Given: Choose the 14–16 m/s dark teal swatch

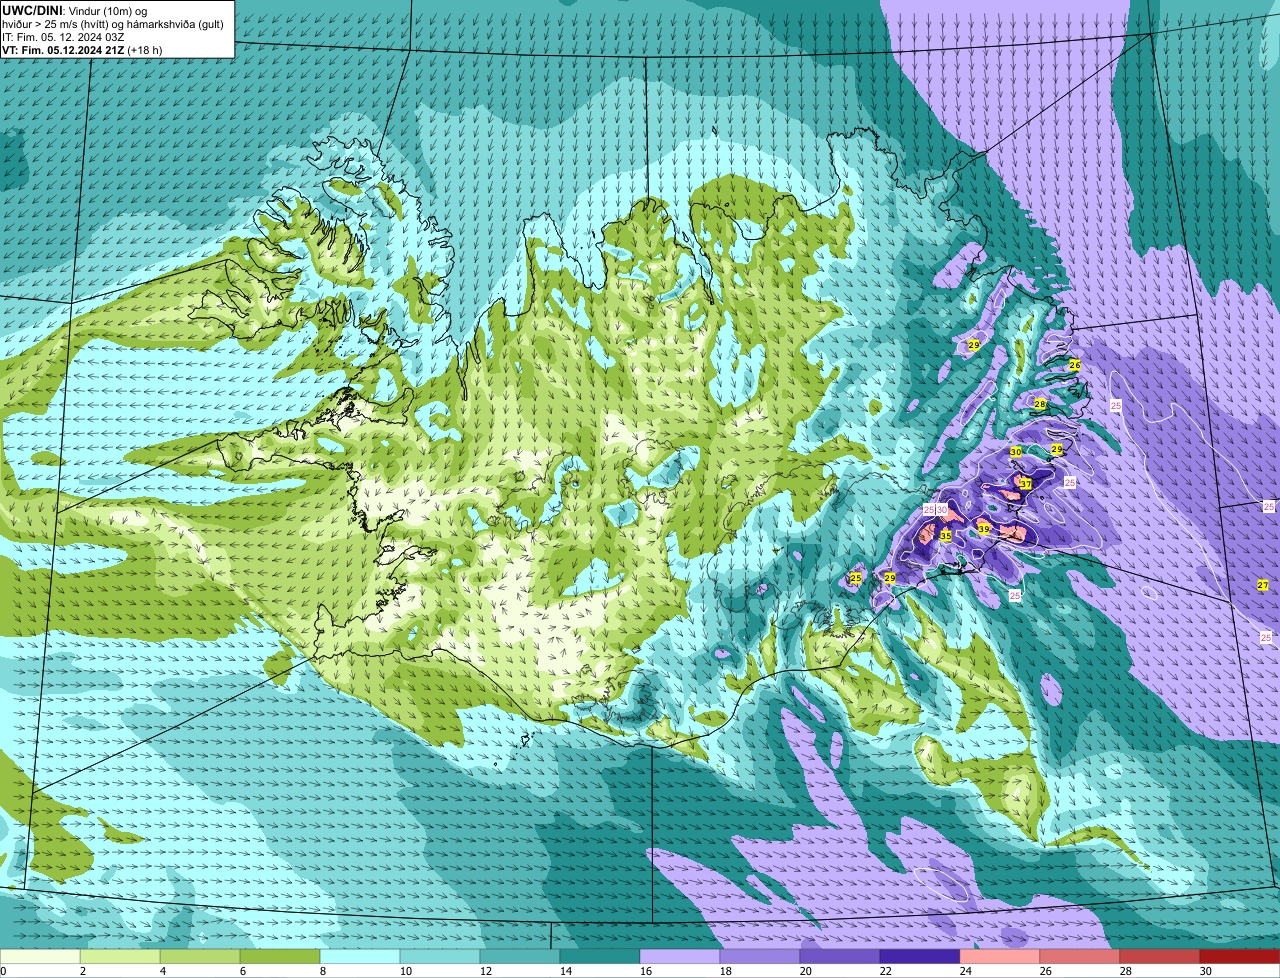Looking at the screenshot, I should (600, 957).
